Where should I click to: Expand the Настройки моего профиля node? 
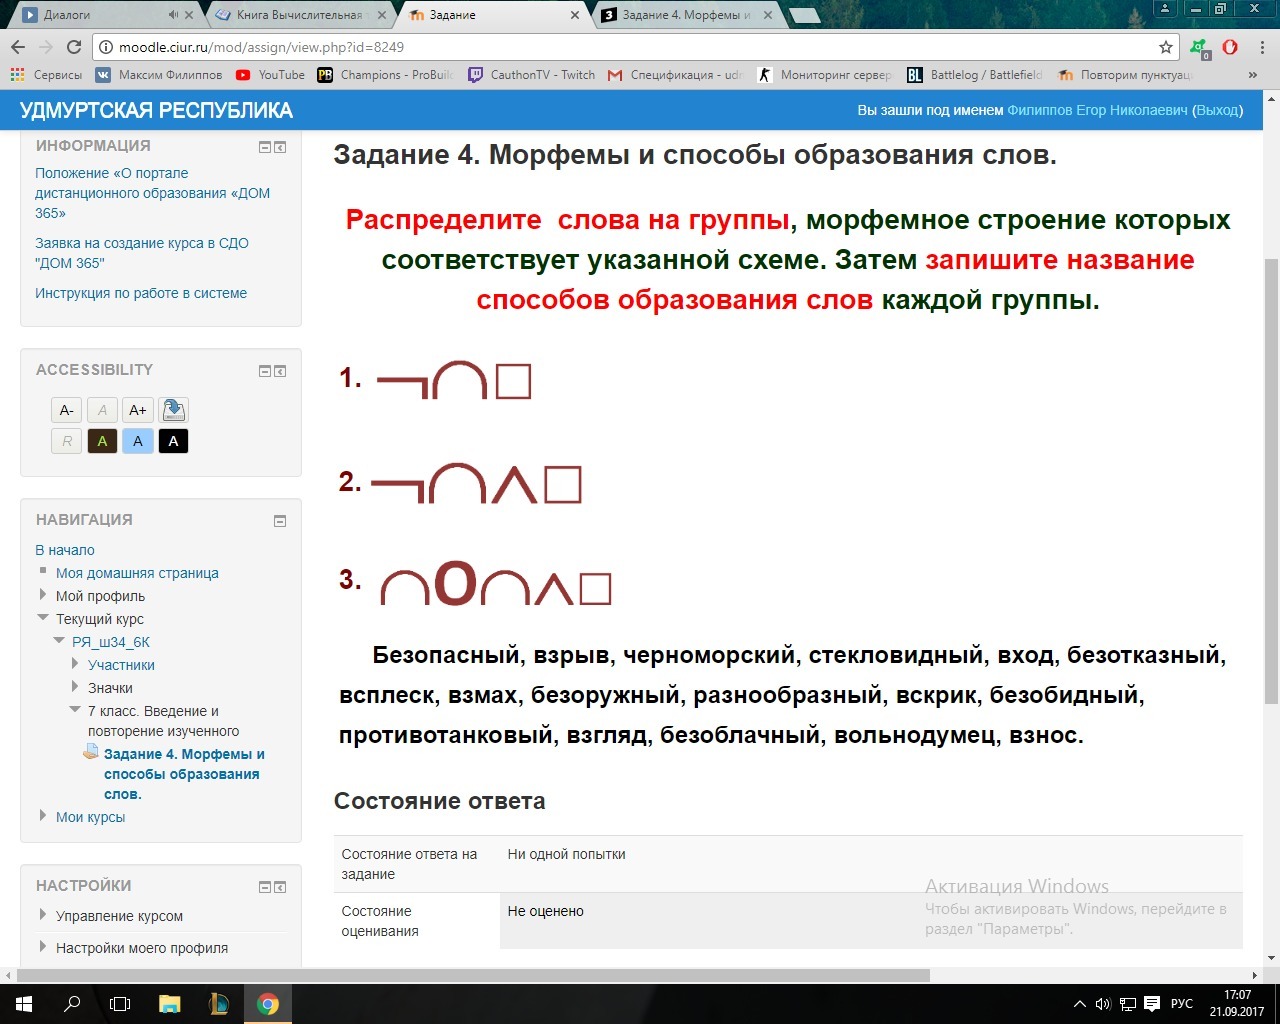click(44, 947)
